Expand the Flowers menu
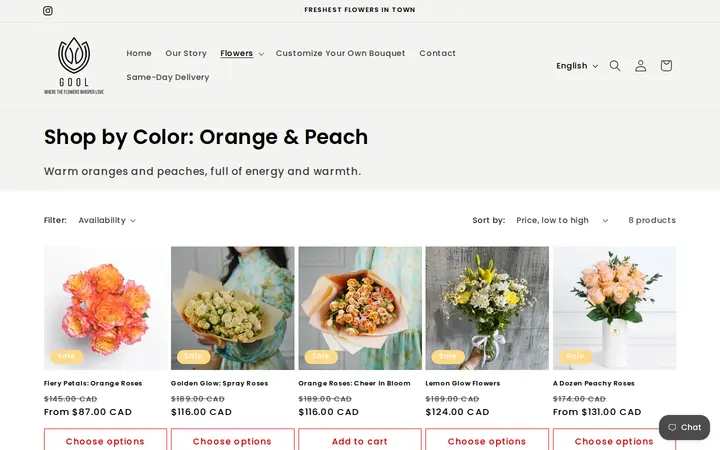Image resolution: width=720 pixels, height=450 pixels. 242,53
